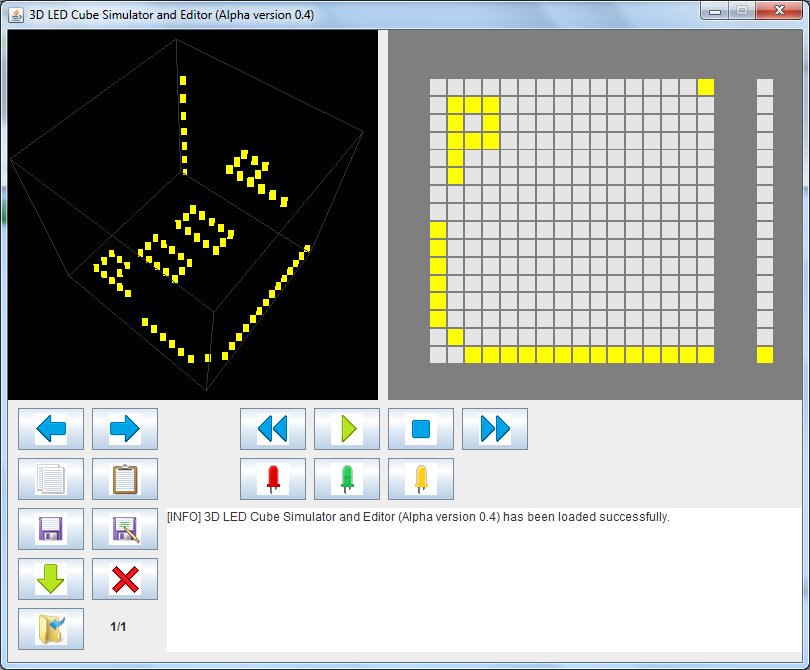Select the yellow bottom cell of layer column

[765, 355]
